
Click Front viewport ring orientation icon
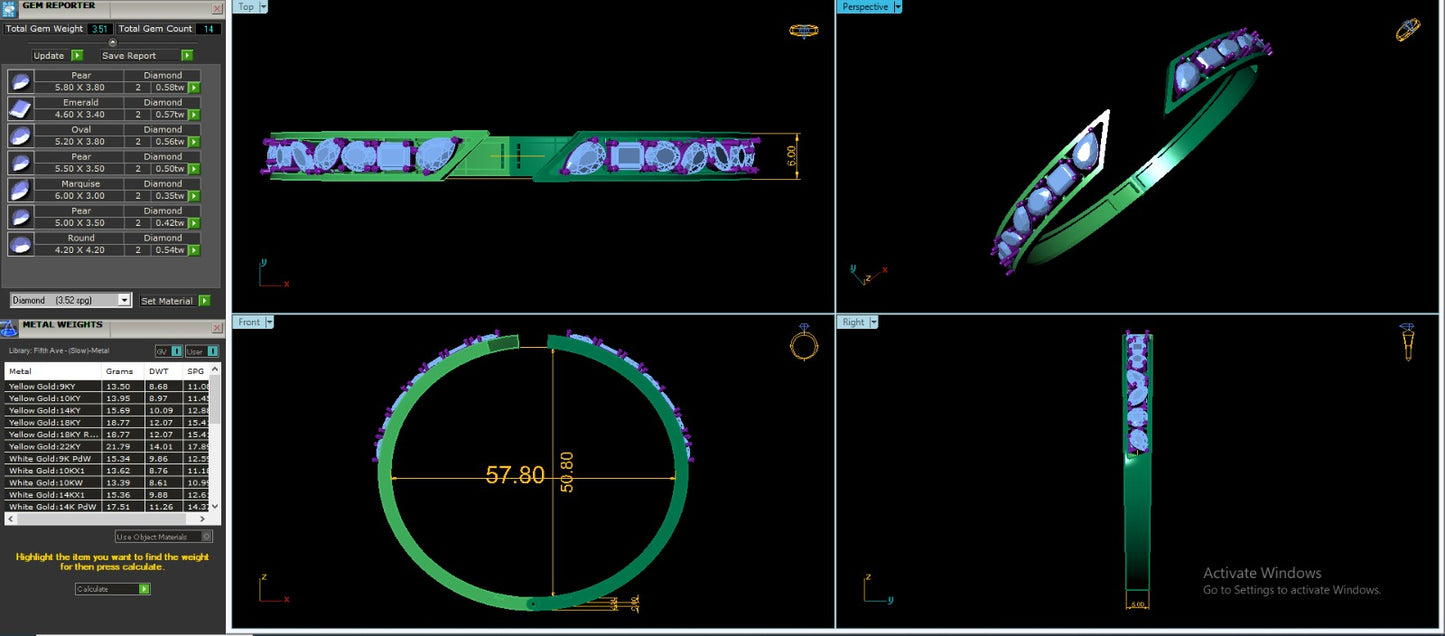pos(804,342)
